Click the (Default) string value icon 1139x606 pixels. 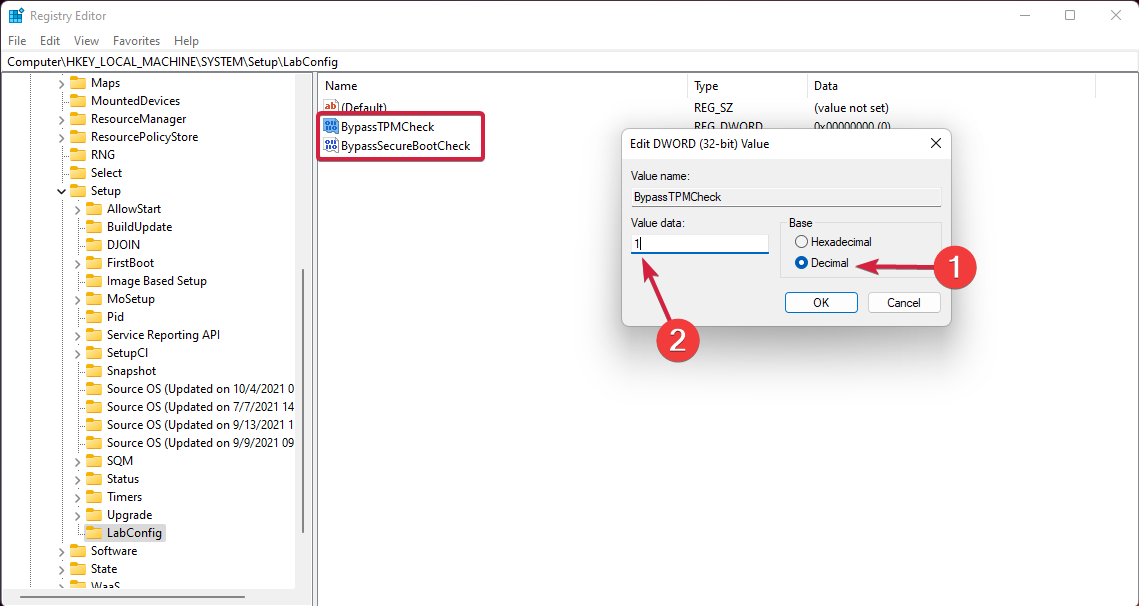tap(331, 107)
